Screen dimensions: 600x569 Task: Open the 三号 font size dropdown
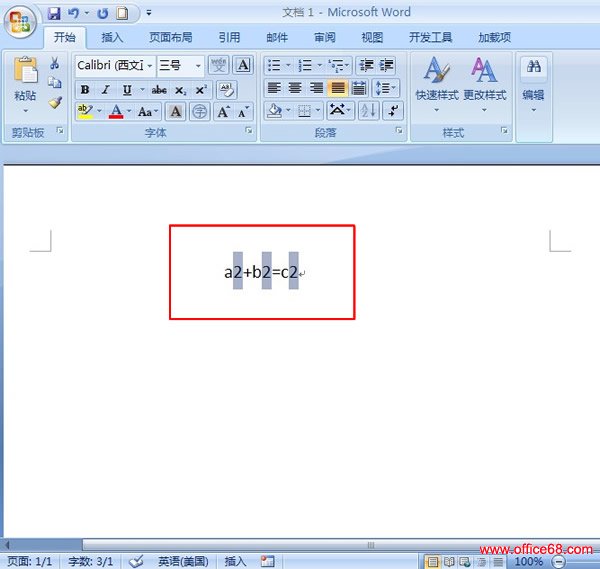click(198, 66)
